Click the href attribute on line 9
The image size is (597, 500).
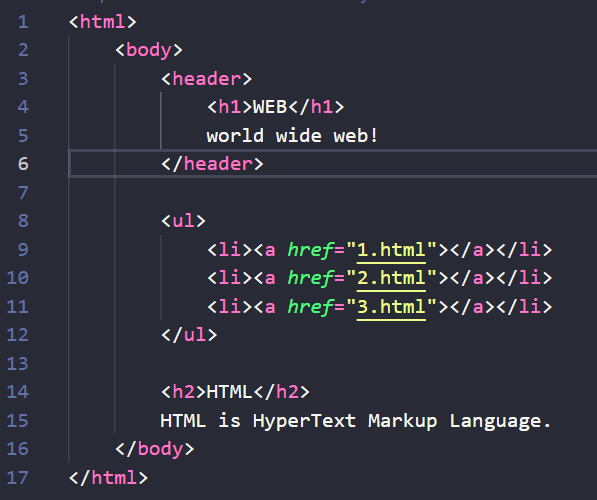[x=310, y=250]
